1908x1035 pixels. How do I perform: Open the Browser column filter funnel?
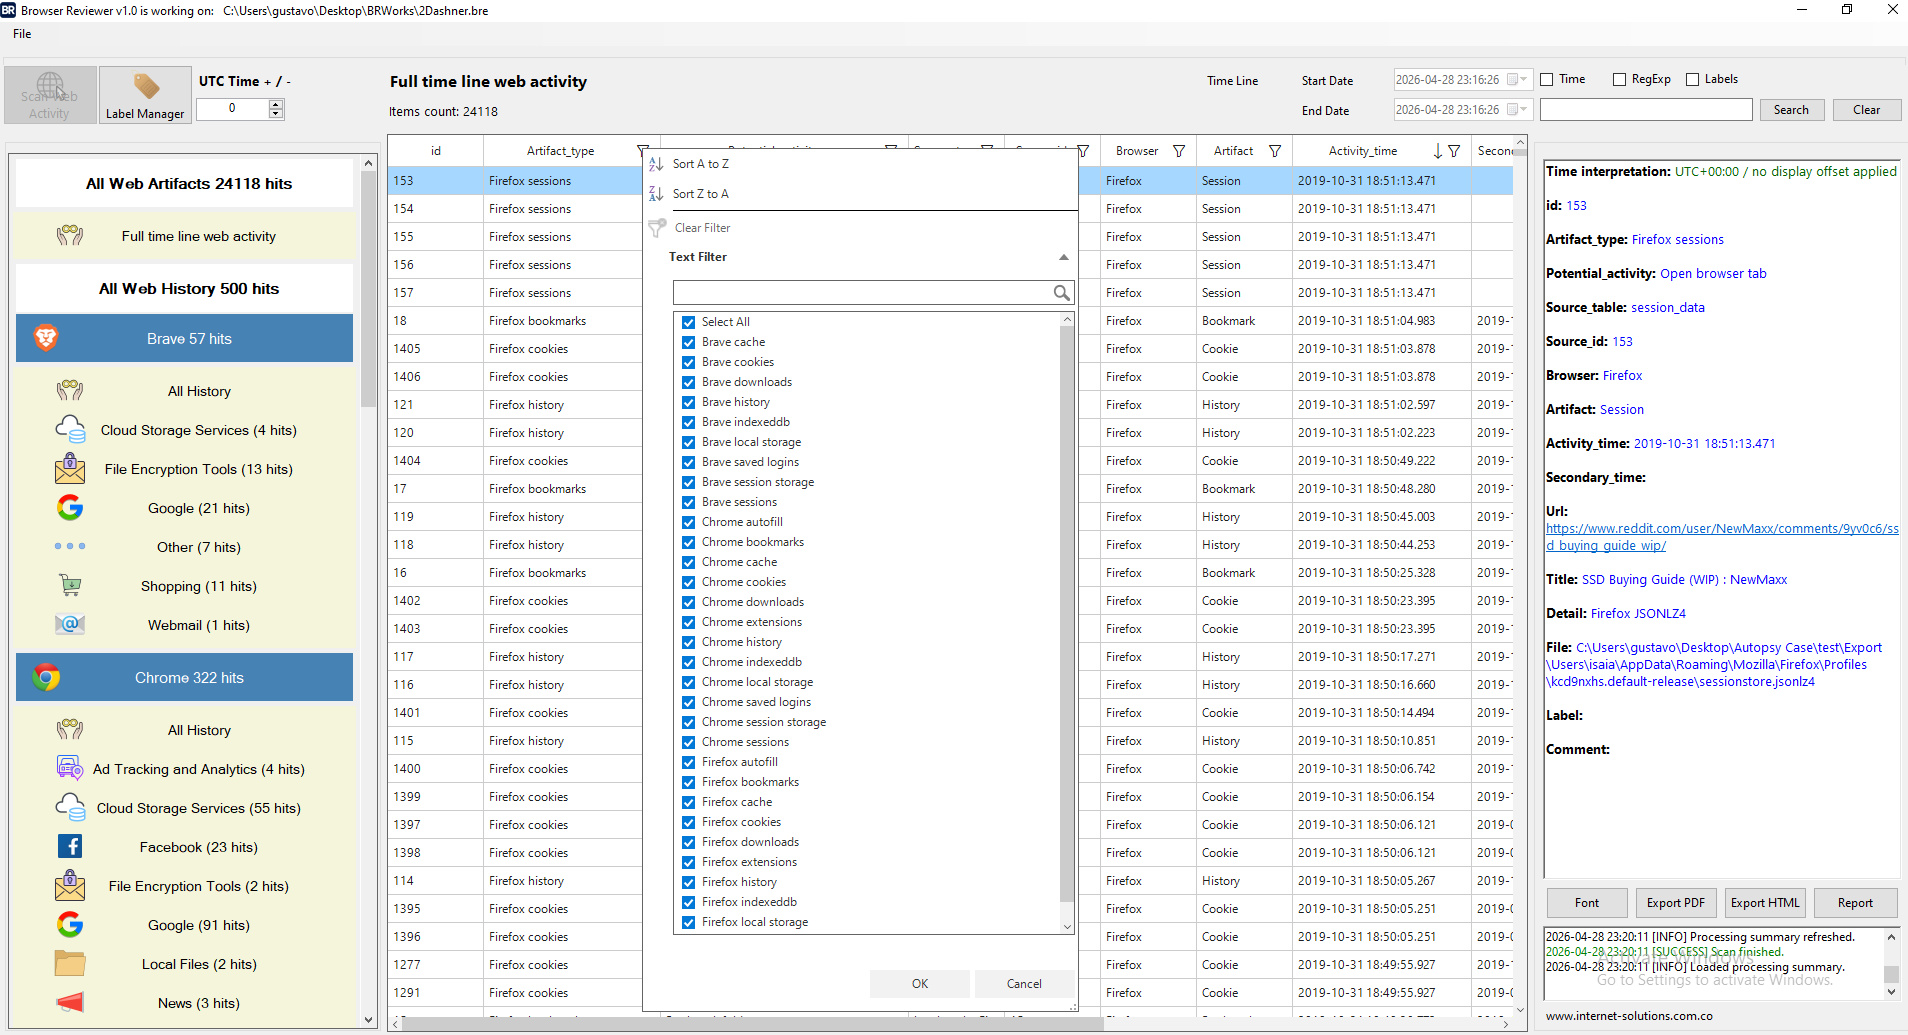point(1179,151)
